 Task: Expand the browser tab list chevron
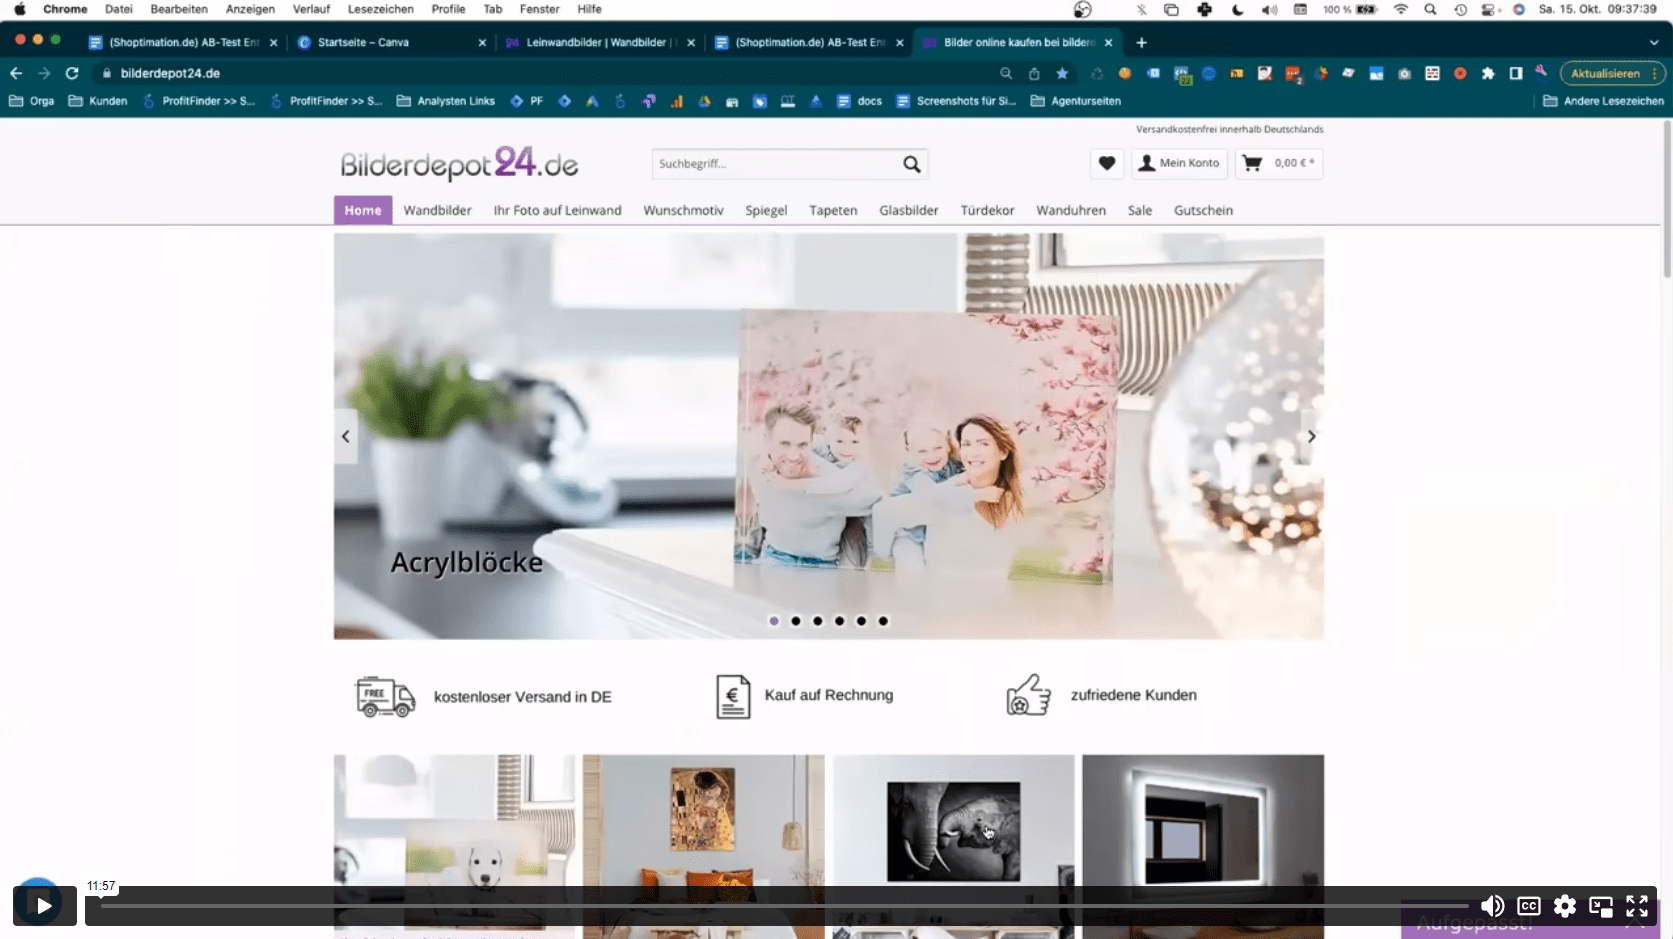[x=1653, y=43]
